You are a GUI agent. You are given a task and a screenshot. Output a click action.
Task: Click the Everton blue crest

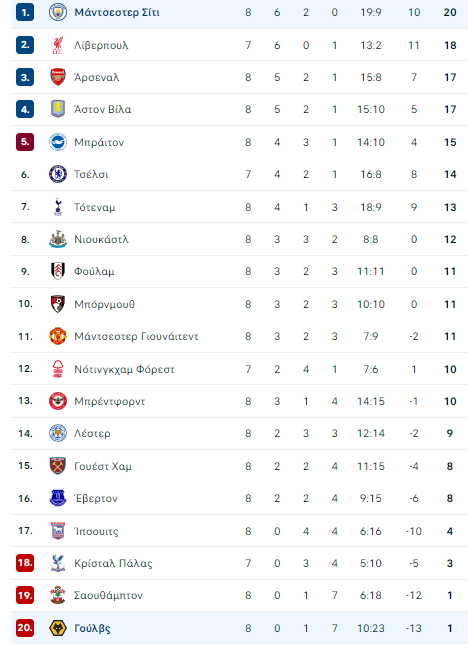[58, 498]
